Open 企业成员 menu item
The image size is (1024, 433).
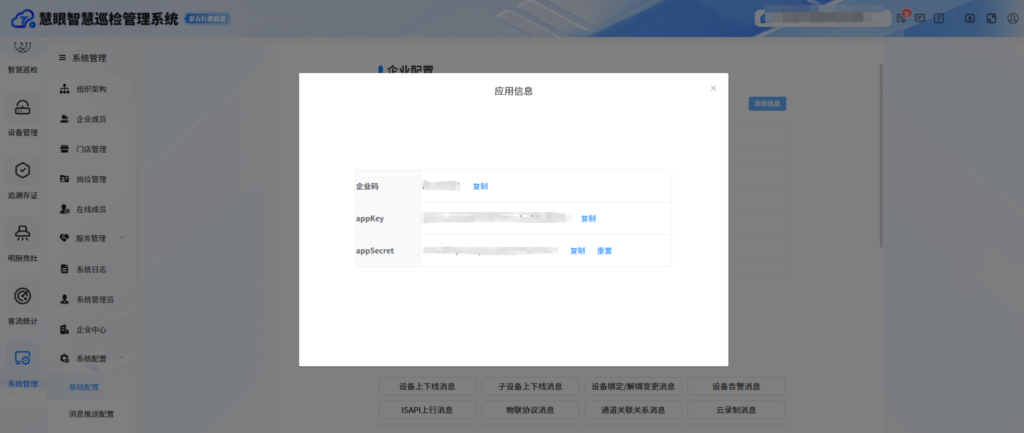pos(90,119)
